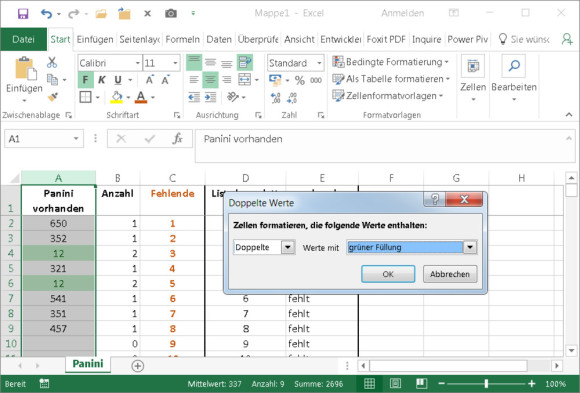This screenshot has width=580, height=393.
Task: Open Als Tabelle formatieren menu
Action: [x=391, y=79]
